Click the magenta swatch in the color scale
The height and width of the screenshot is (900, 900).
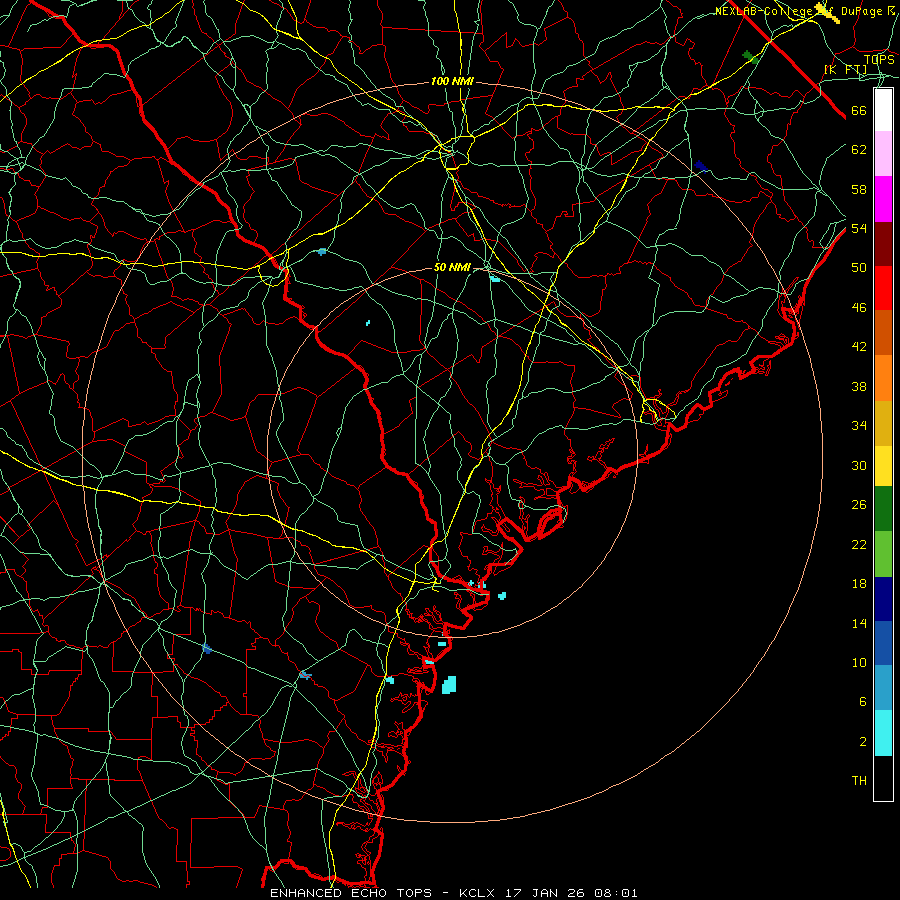tap(883, 199)
